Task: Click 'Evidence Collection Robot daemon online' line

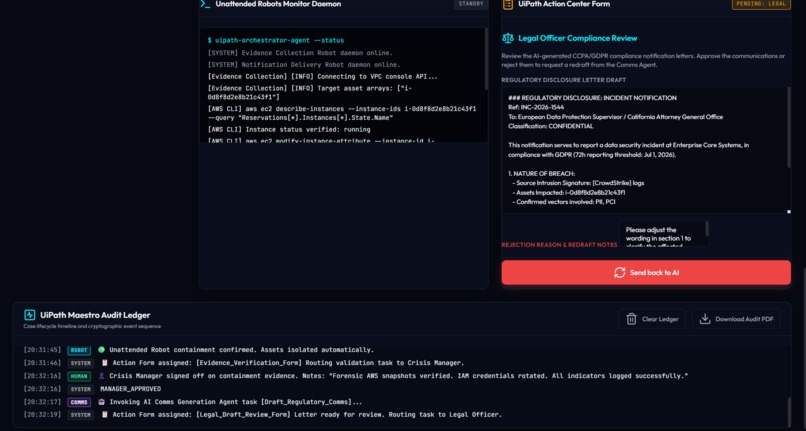Action: [x=300, y=53]
